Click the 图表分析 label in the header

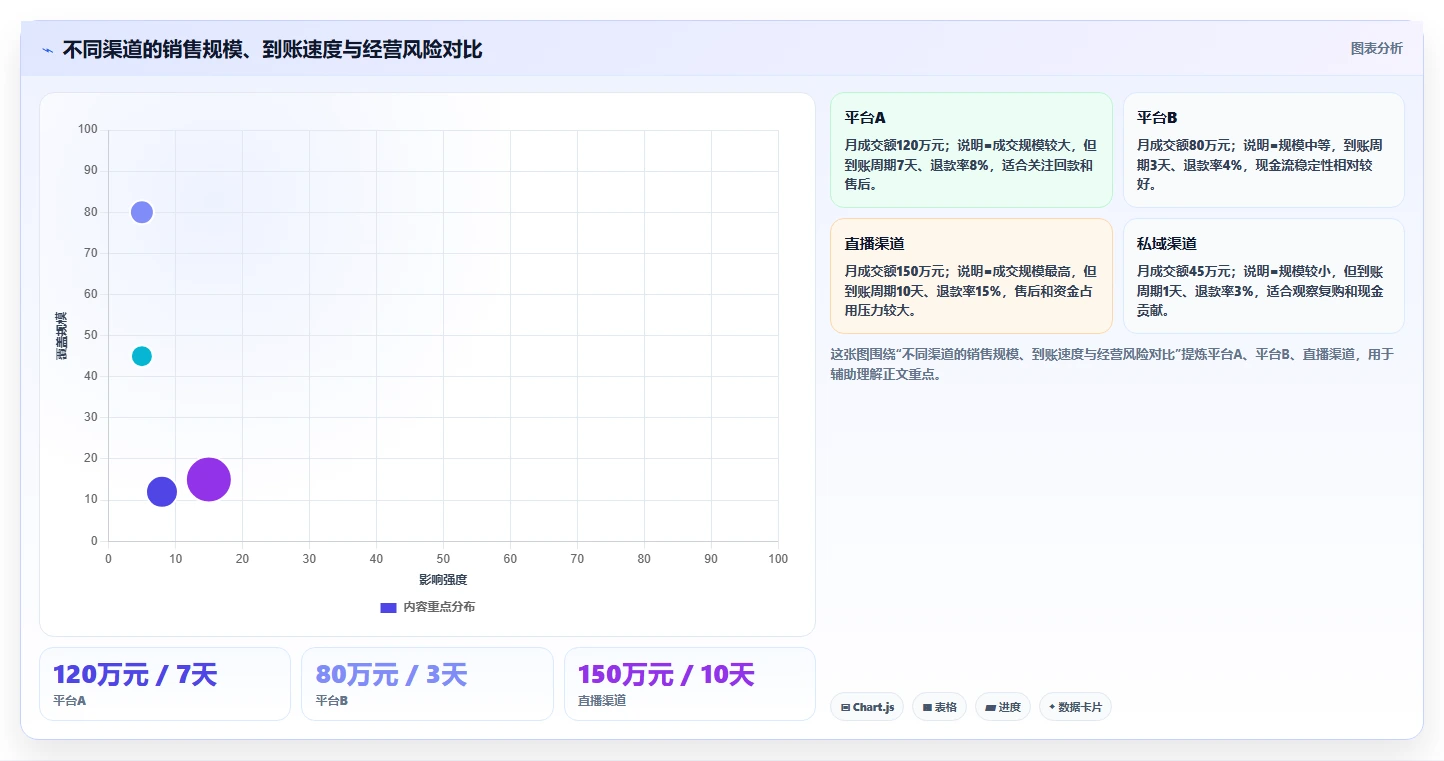[1376, 49]
